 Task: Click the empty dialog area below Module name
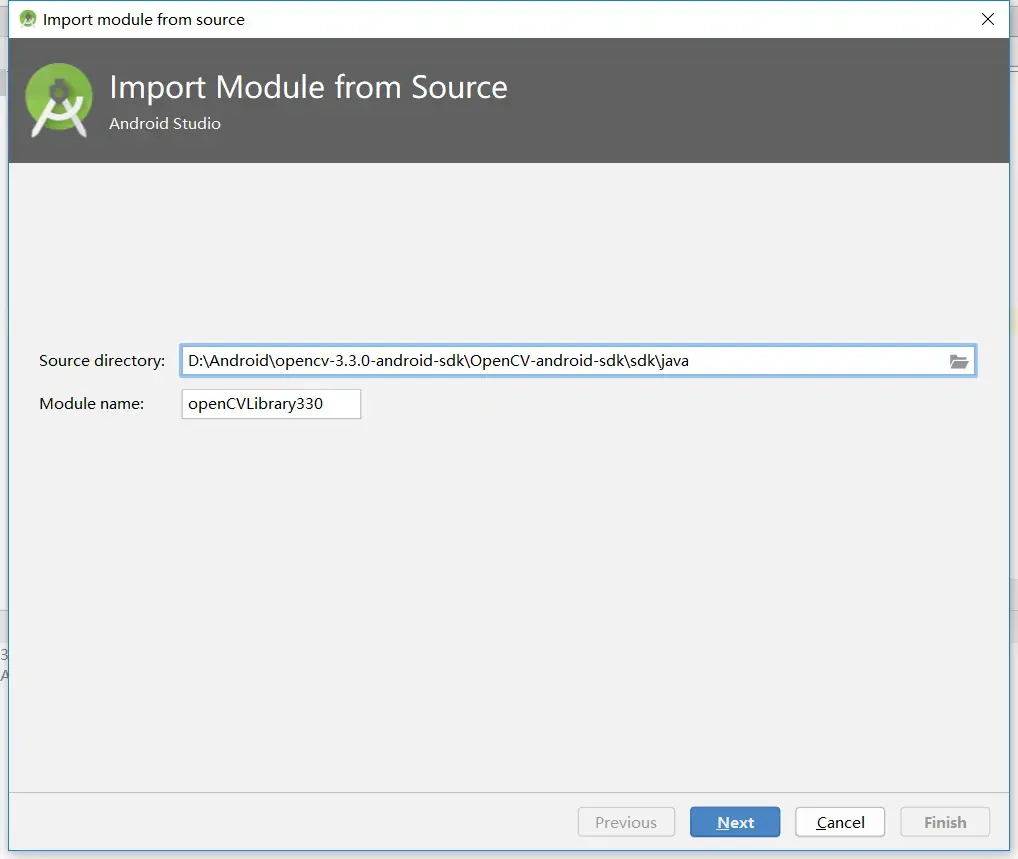point(500,600)
